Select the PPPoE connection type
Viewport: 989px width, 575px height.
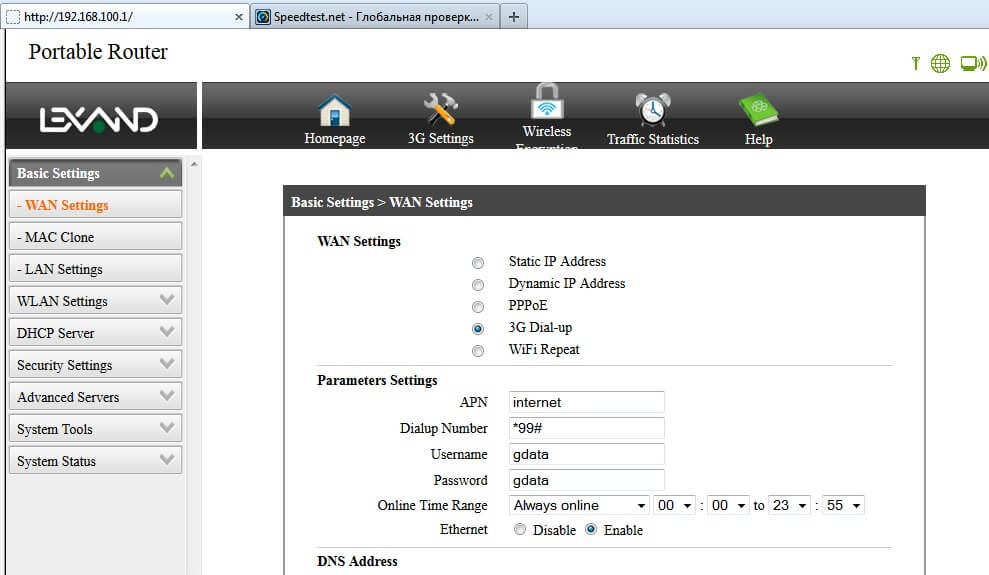tap(478, 306)
